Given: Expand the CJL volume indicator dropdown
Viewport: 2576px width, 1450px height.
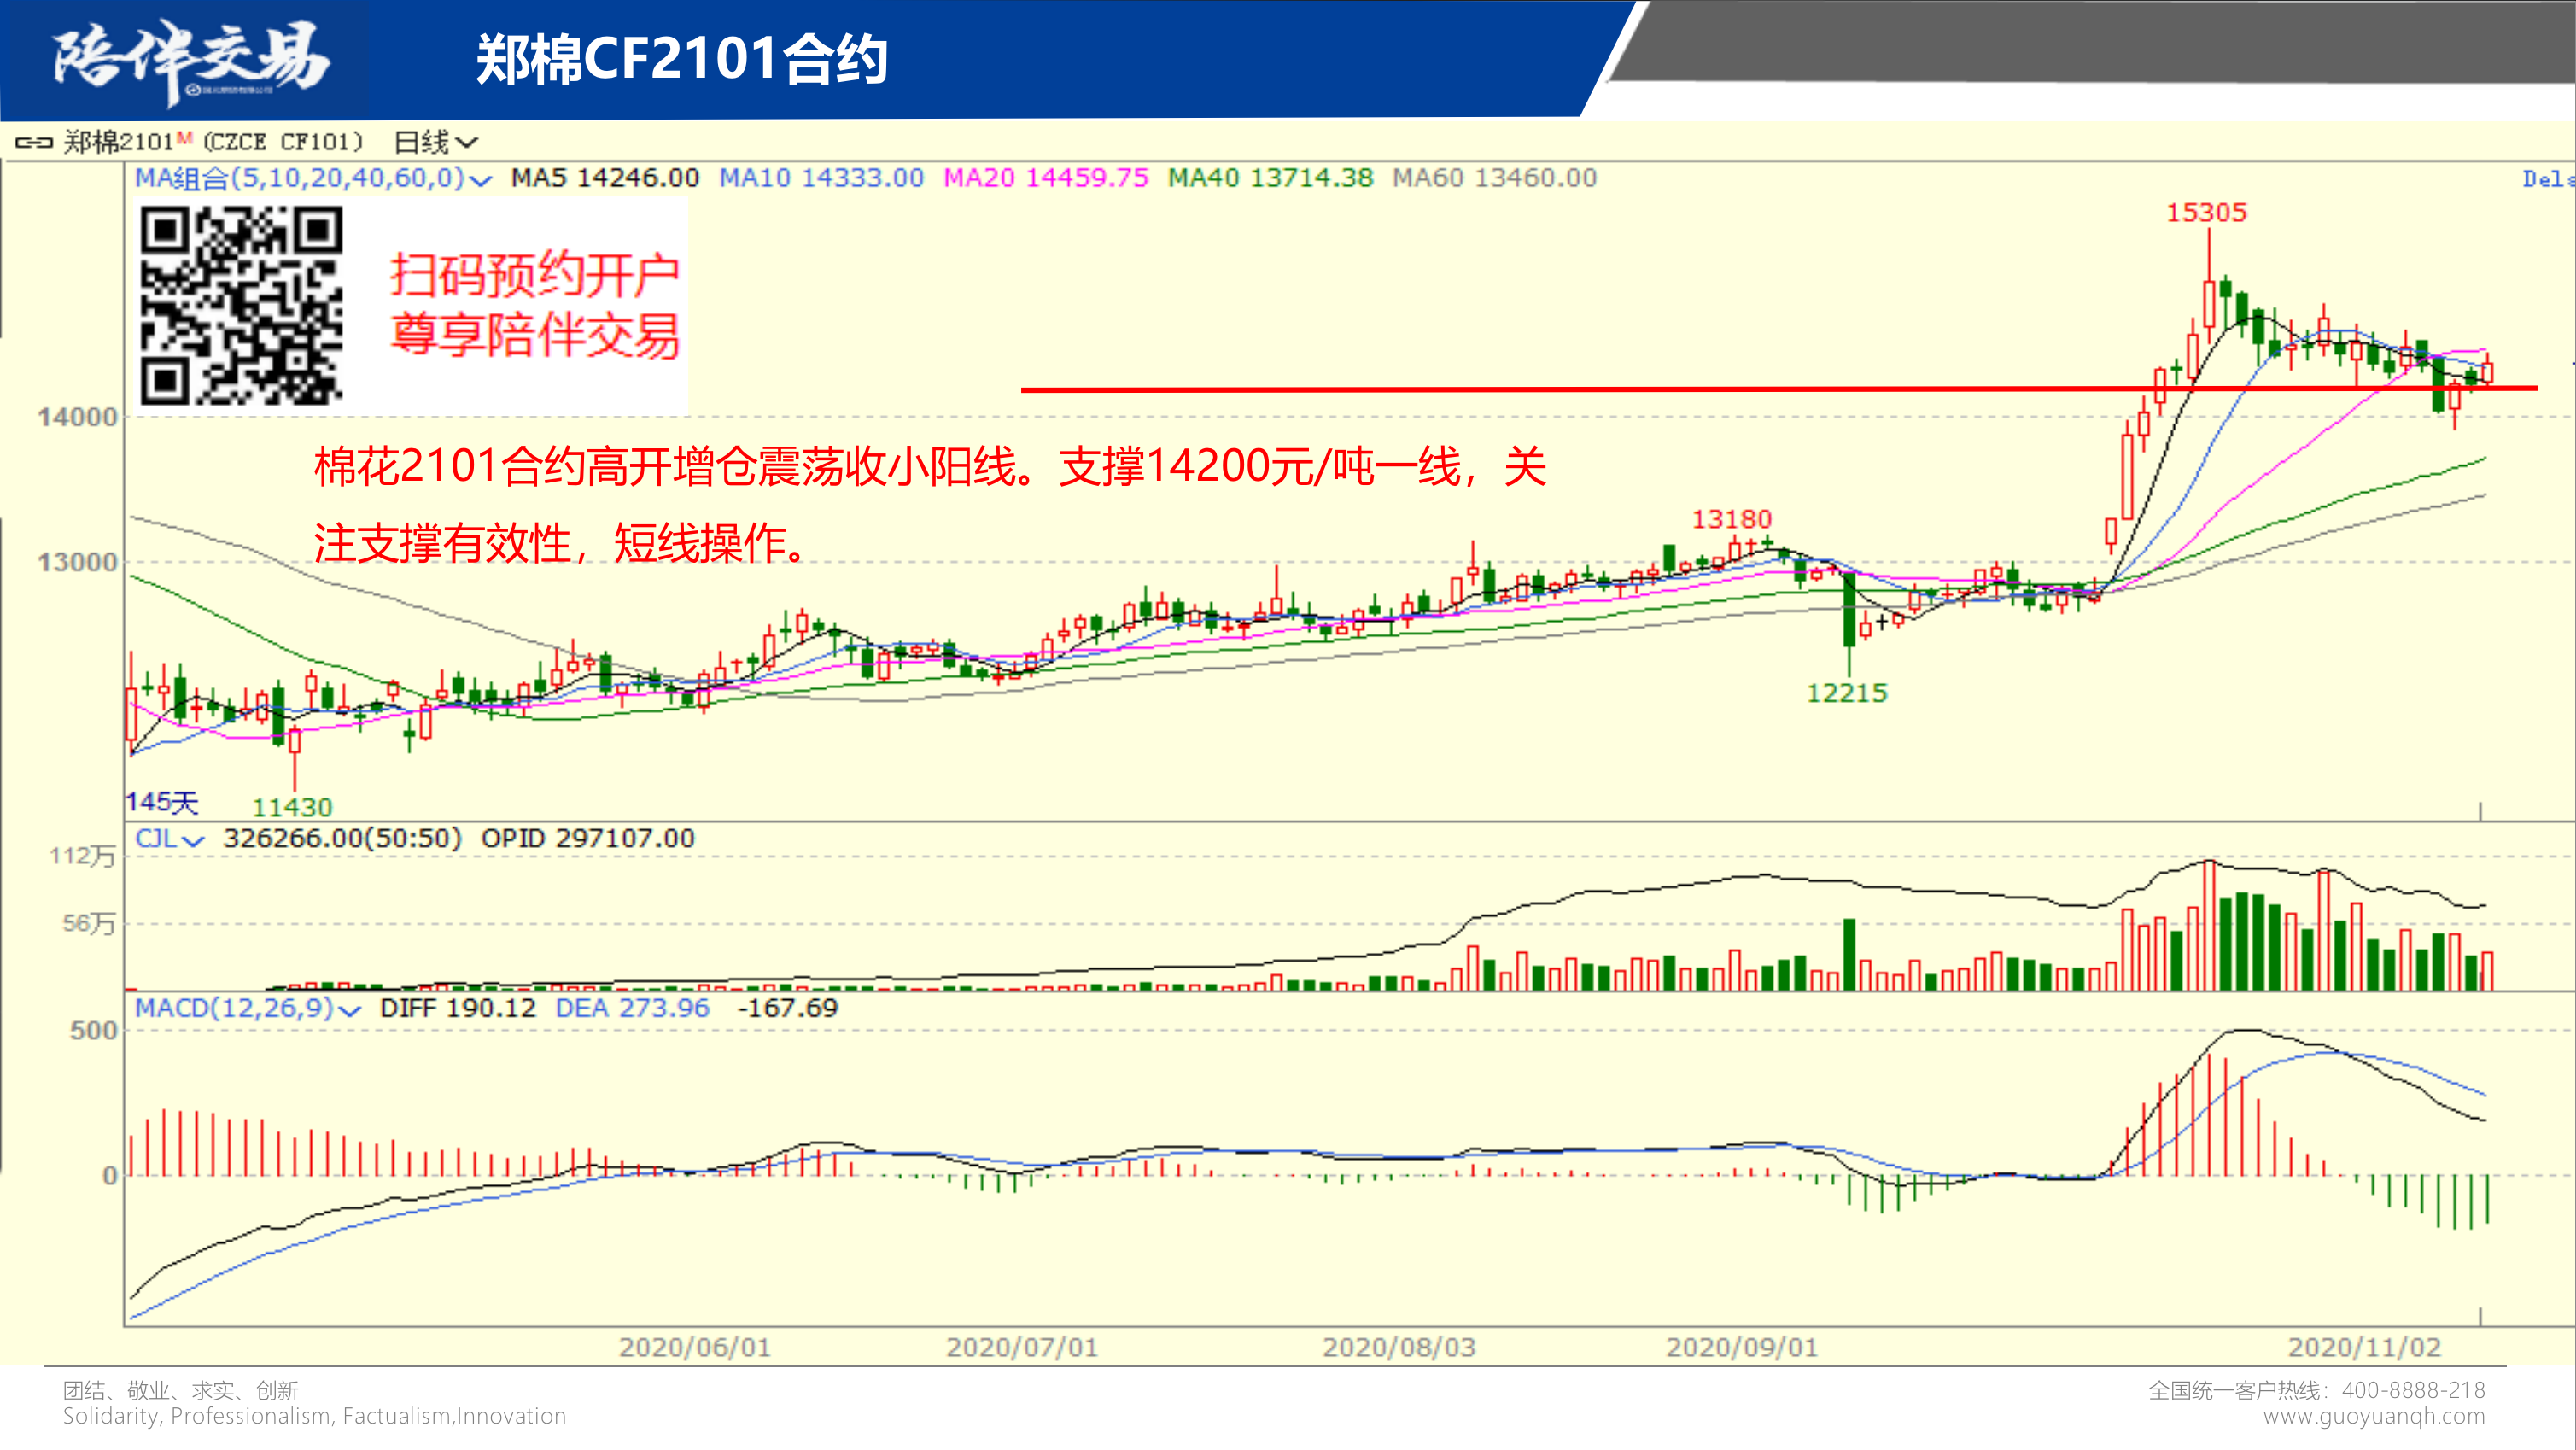Looking at the screenshot, I should coord(194,840).
